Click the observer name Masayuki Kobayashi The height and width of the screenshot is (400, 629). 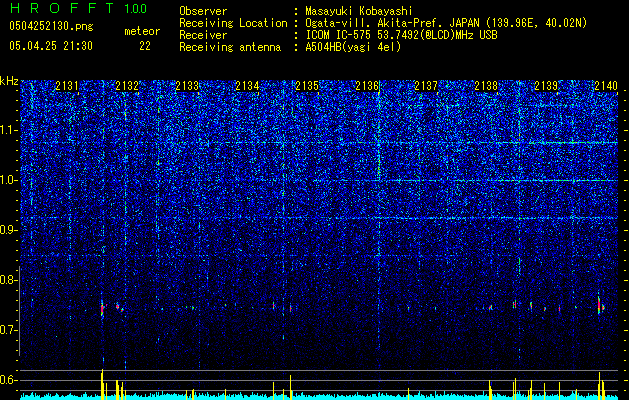[x=359, y=11]
